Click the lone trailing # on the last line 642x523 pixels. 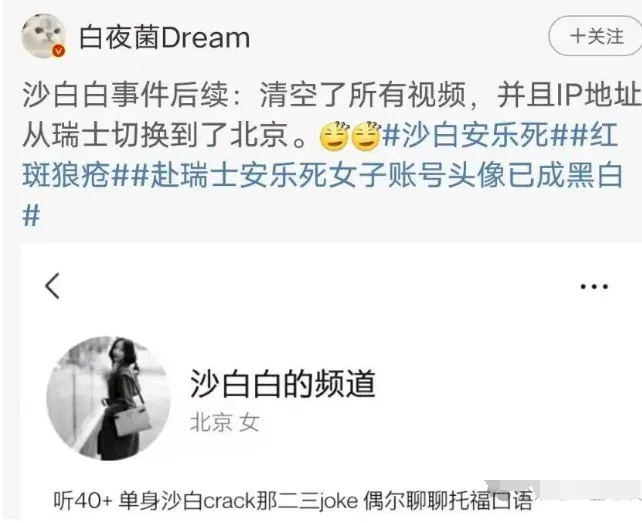pos(31,215)
